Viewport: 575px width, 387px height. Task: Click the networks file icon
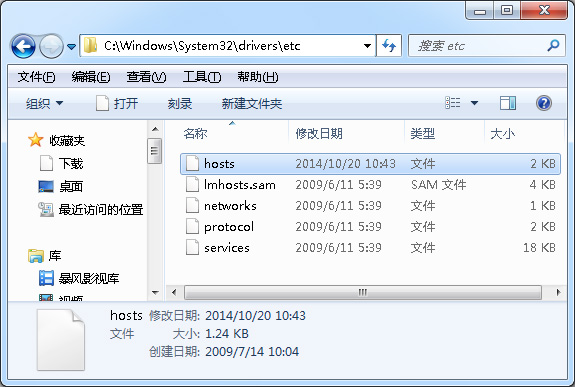[x=192, y=205]
